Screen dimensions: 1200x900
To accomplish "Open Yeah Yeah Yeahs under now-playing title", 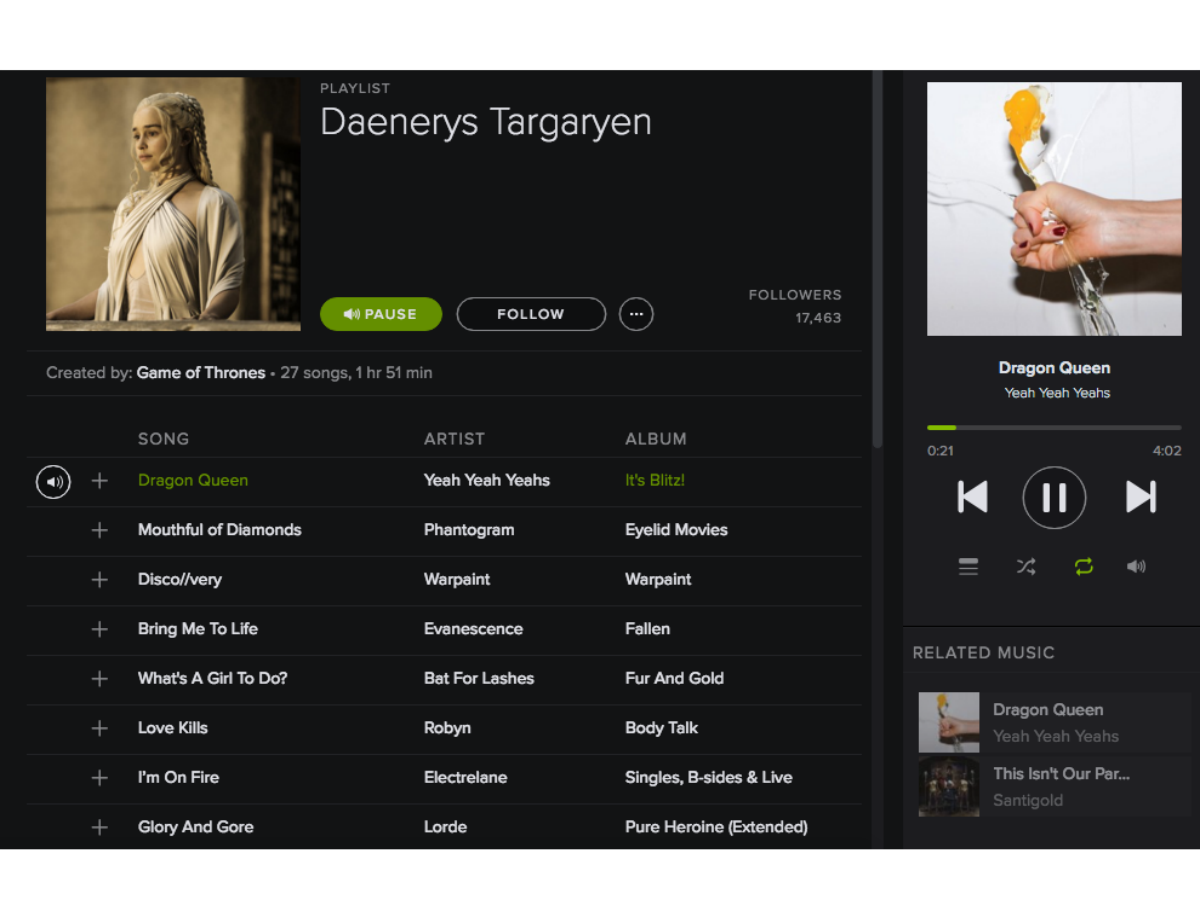I will (x=1057, y=393).
